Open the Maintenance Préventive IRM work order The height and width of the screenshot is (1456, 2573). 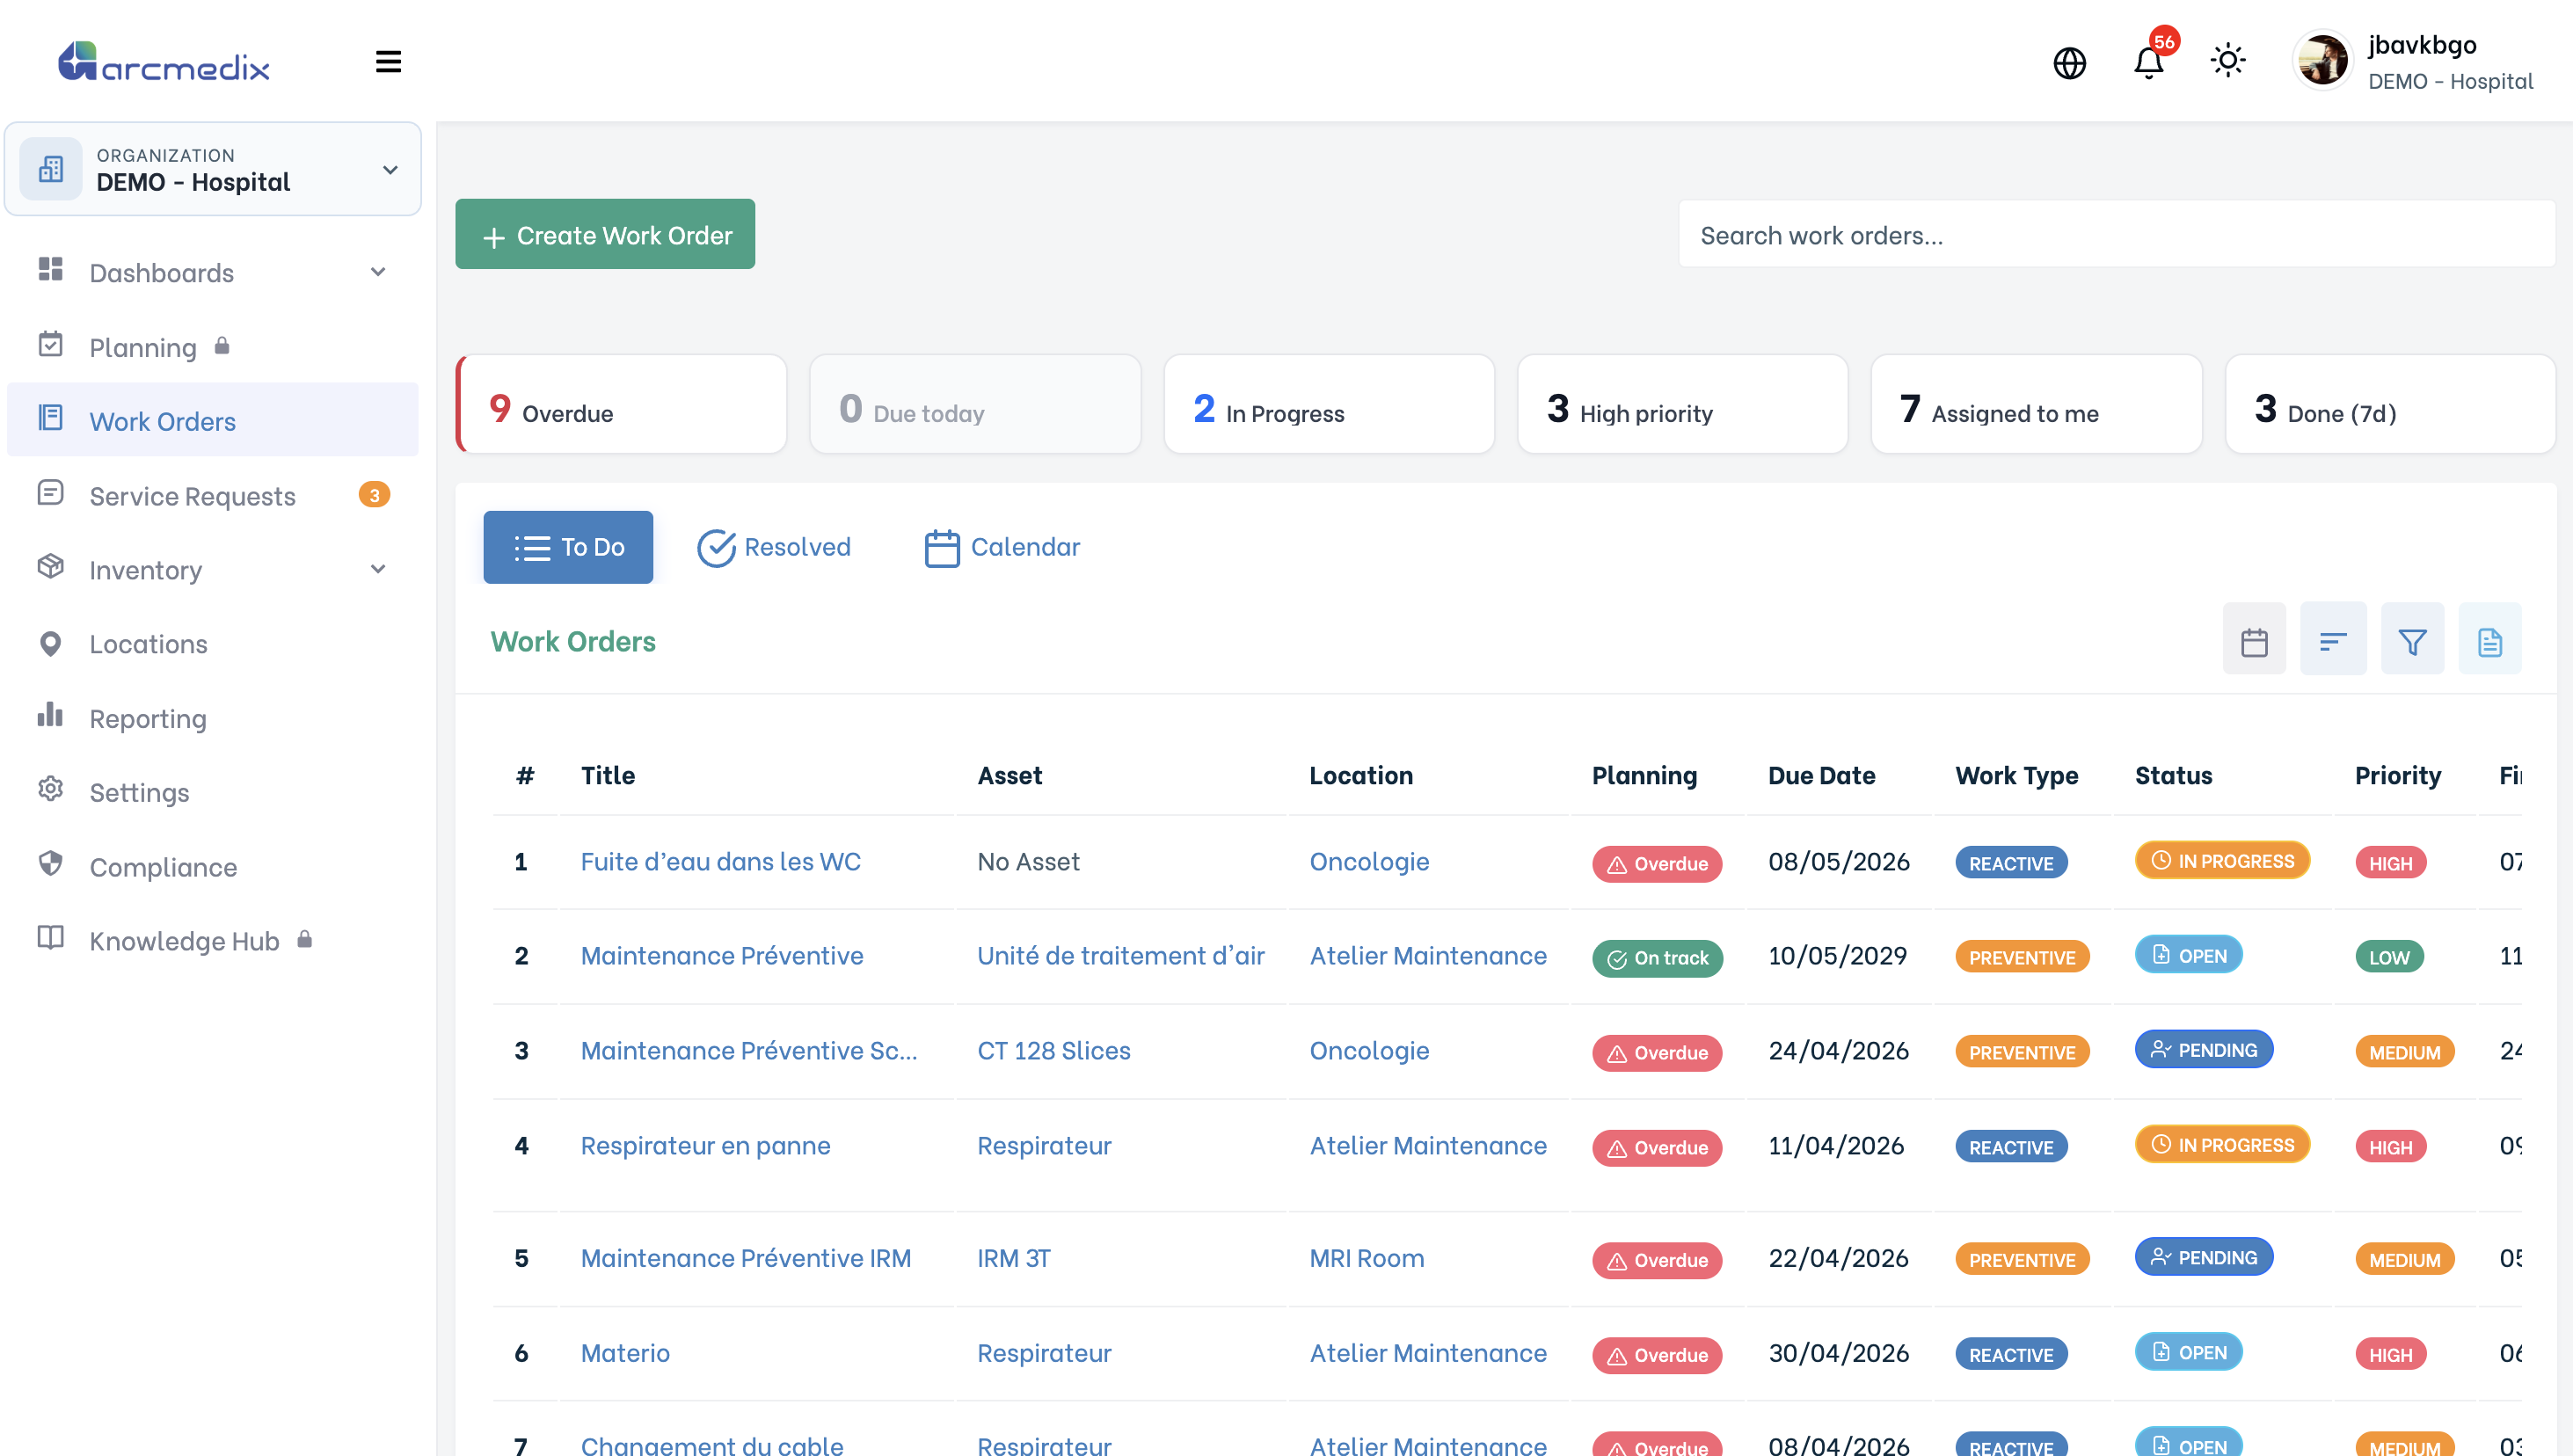746,1257
